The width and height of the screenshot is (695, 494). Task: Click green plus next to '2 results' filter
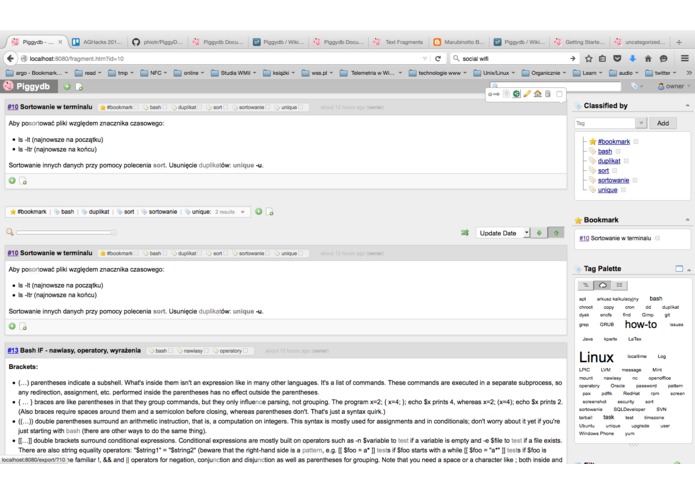click(x=258, y=212)
